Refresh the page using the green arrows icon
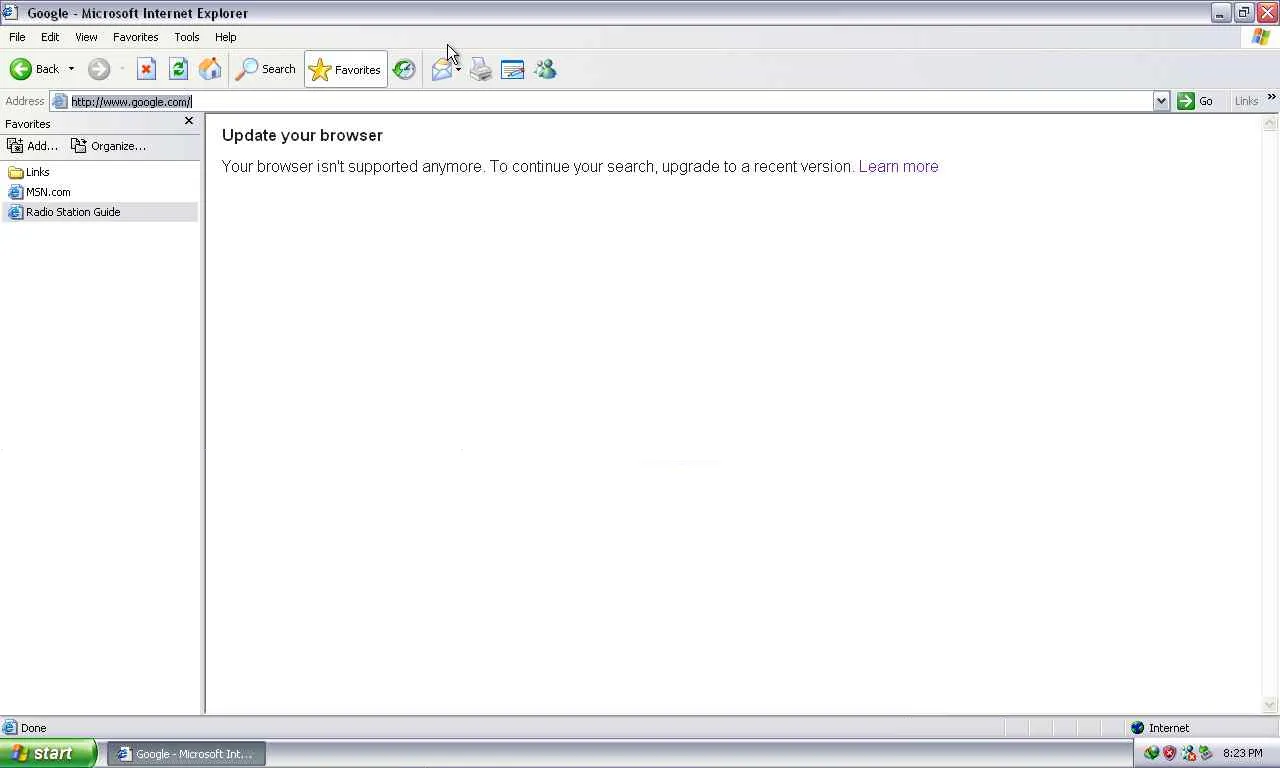1280x768 pixels. pos(178,69)
